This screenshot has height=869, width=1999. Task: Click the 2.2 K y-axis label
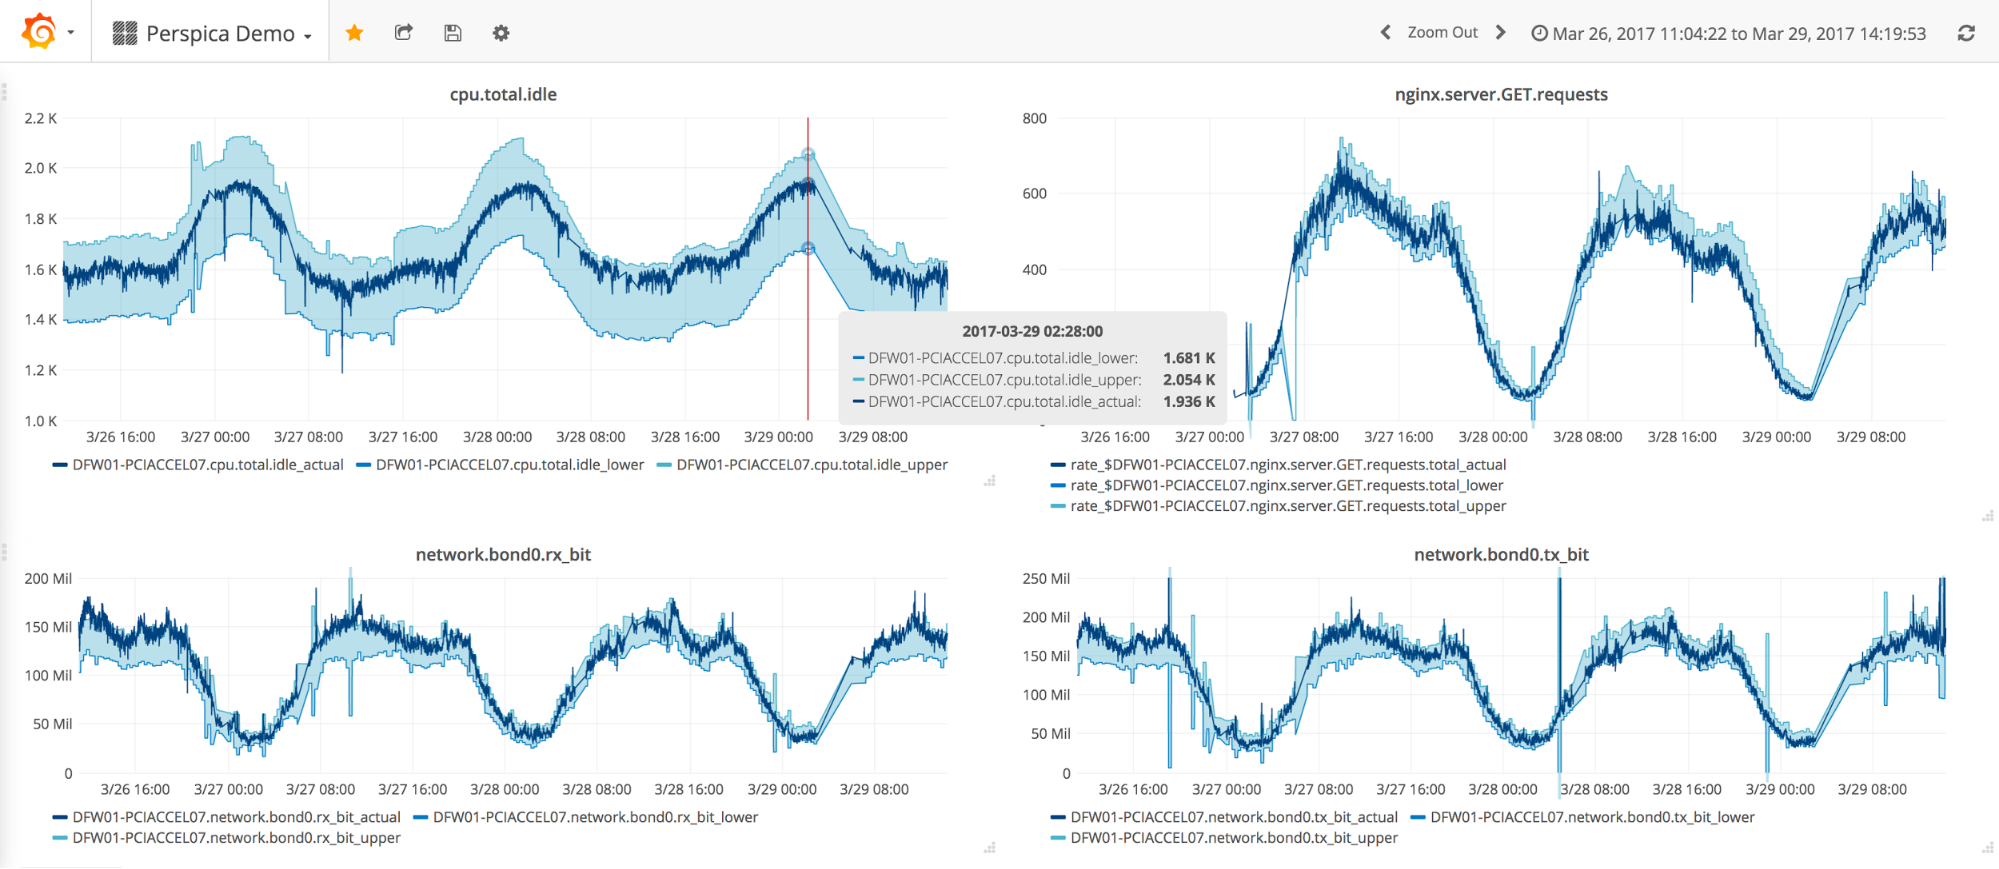pyautogui.click(x=41, y=118)
